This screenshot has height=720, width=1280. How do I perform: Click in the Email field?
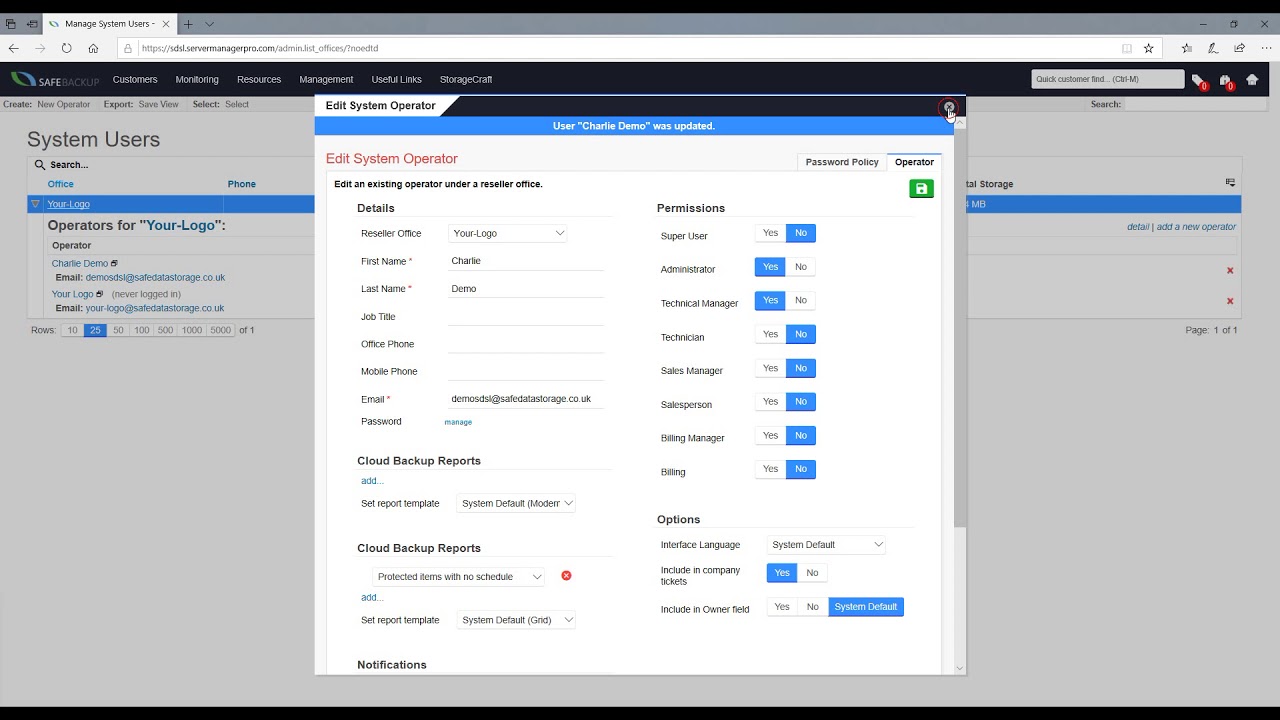point(526,398)
